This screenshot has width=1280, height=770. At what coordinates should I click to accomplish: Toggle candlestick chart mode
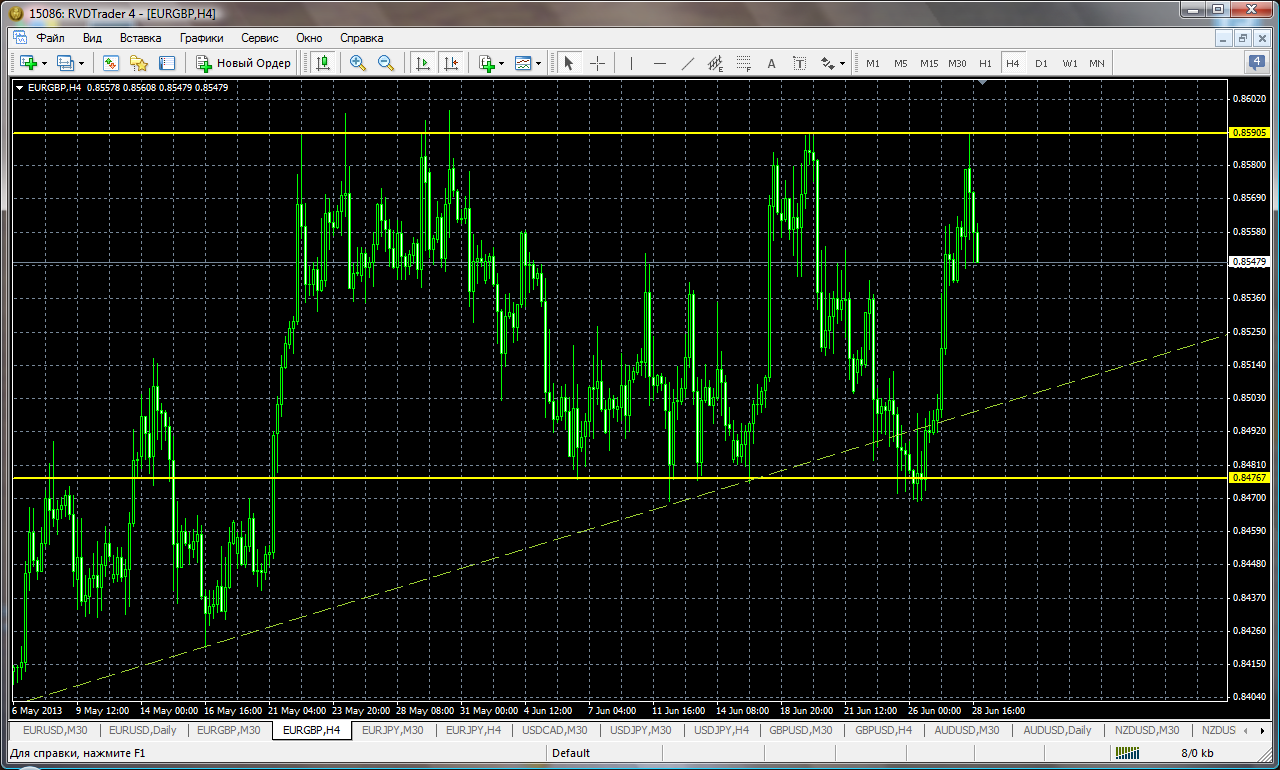[323, 63]
